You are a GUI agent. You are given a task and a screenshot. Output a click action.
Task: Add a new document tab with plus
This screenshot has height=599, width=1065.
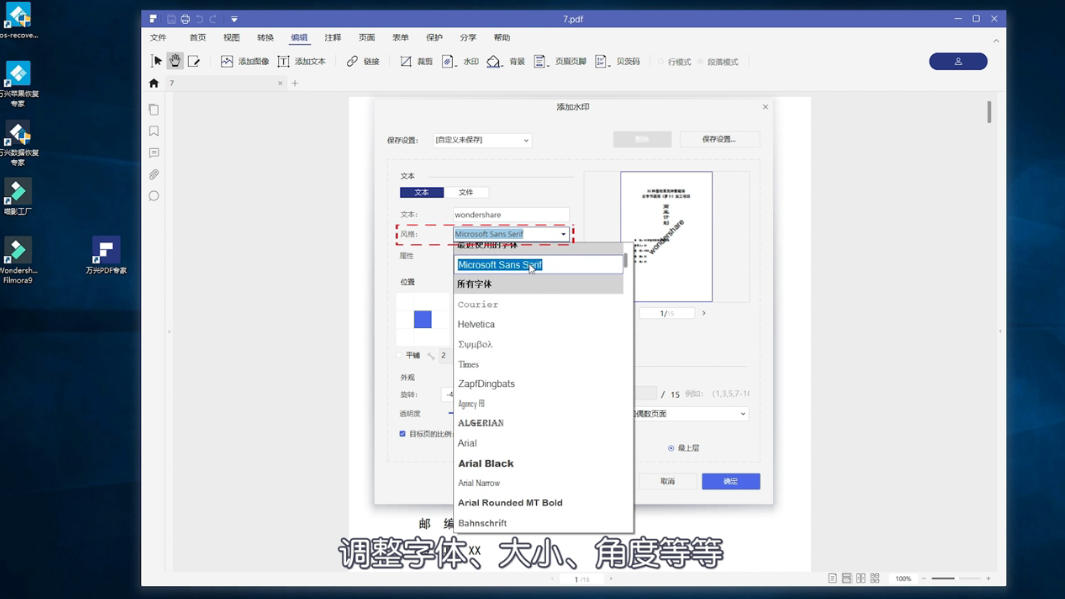click(295, 83)
